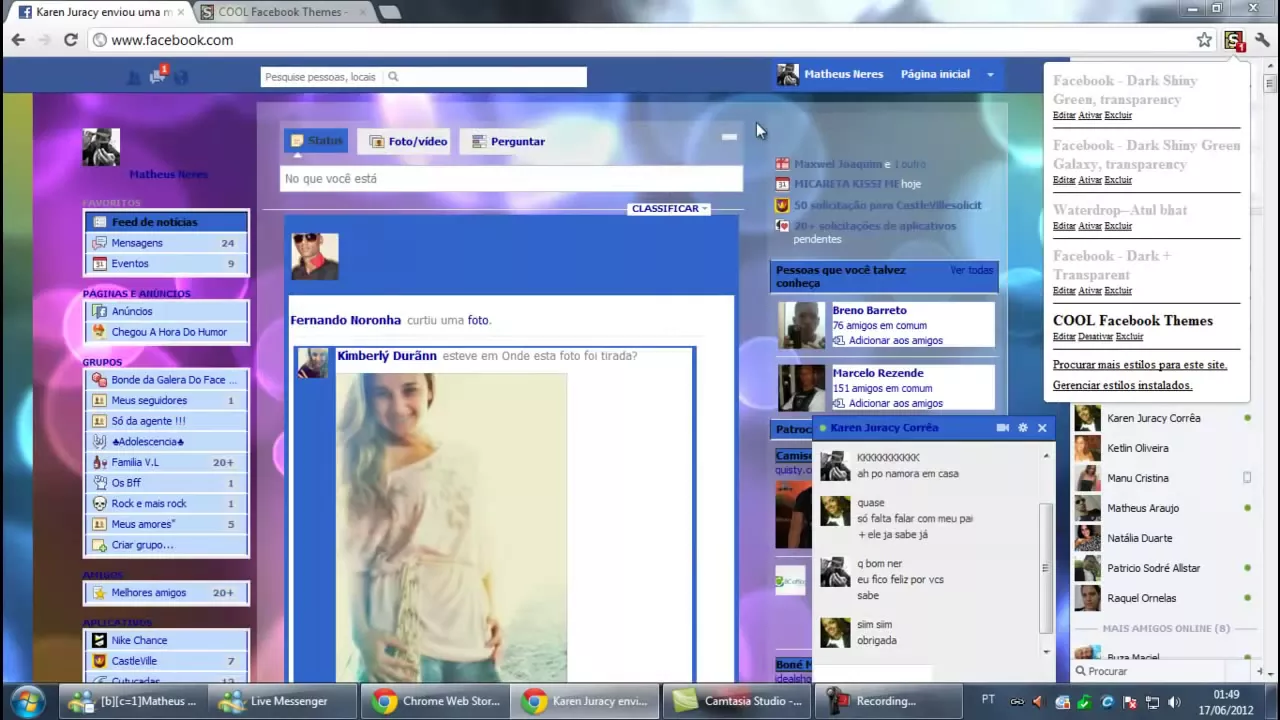Click the chat Procurar search field
Viewport: 1280px width, 720px height.
click(x=1165, y=671)
